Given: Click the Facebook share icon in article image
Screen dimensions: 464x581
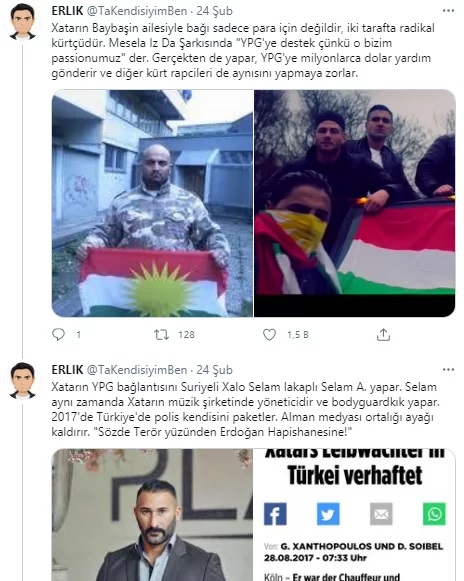Looking at the screenshot, I should click(275, 514).
